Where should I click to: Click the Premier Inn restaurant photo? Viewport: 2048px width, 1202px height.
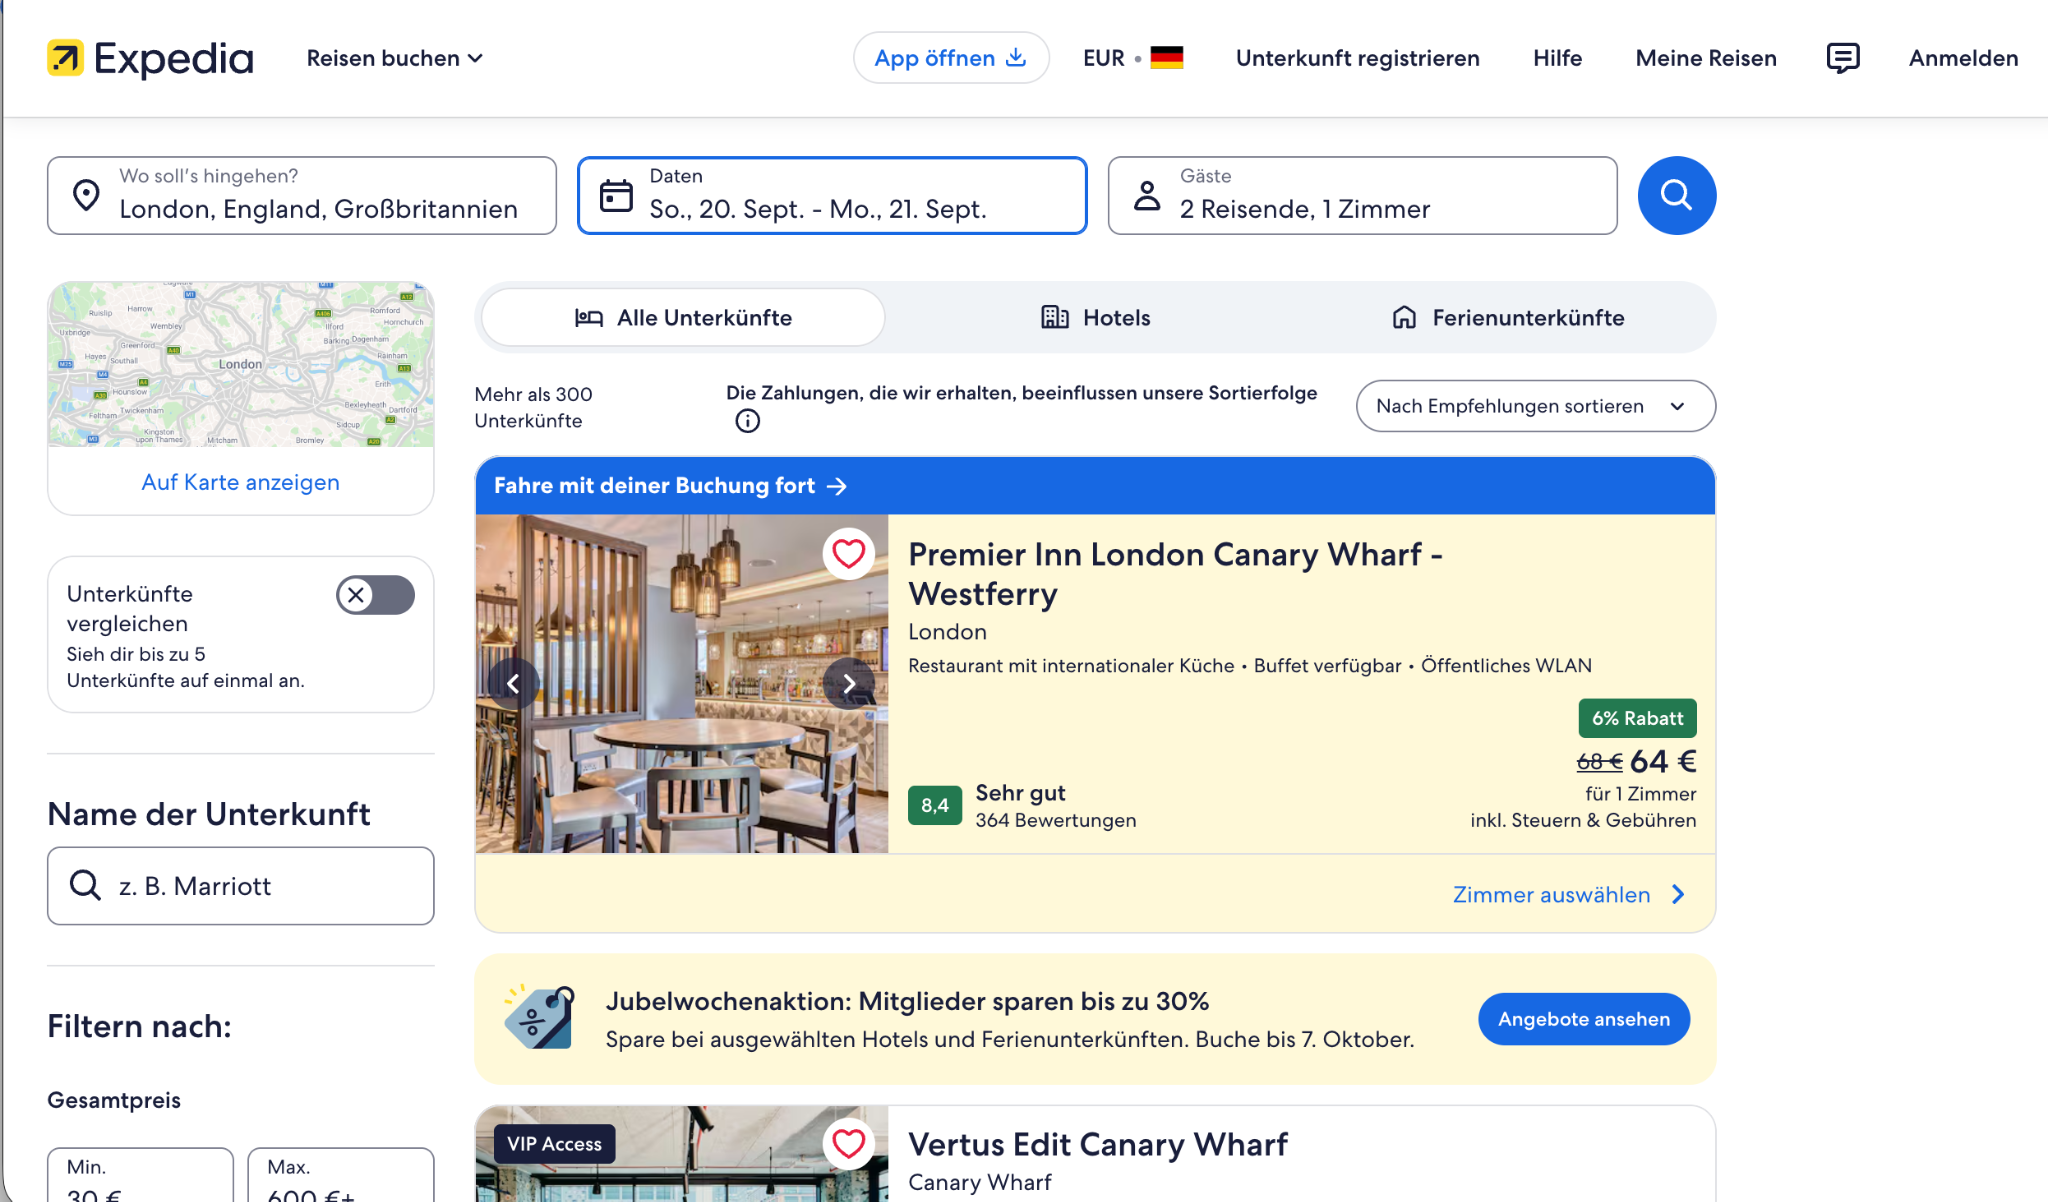(681, 684)
